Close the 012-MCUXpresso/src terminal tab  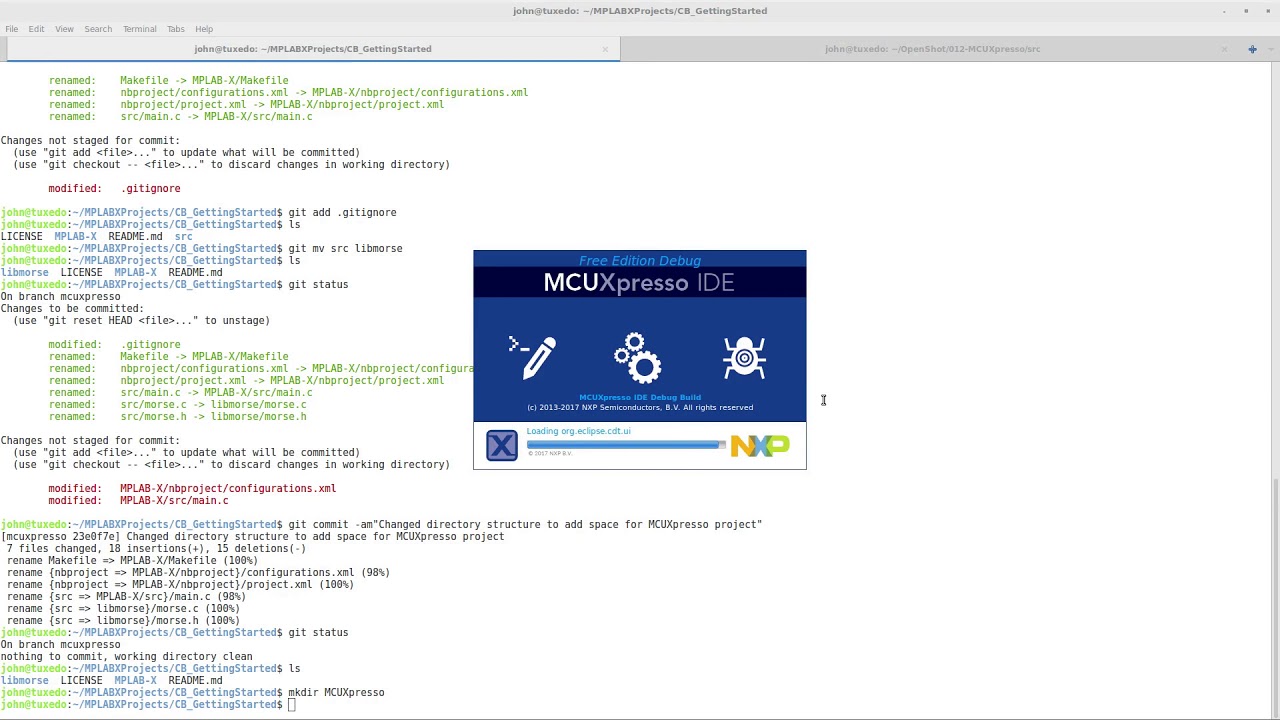point(1224,49)
